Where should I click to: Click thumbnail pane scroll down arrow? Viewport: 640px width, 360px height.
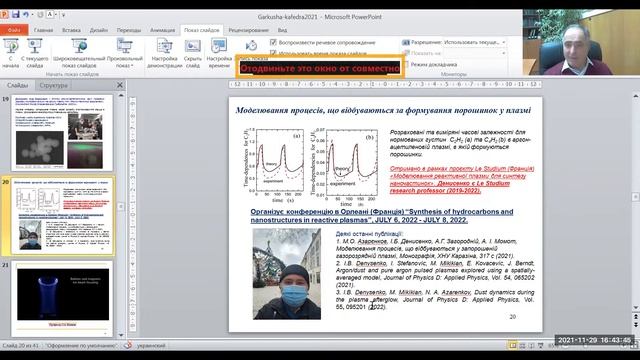tap(121, 335)
